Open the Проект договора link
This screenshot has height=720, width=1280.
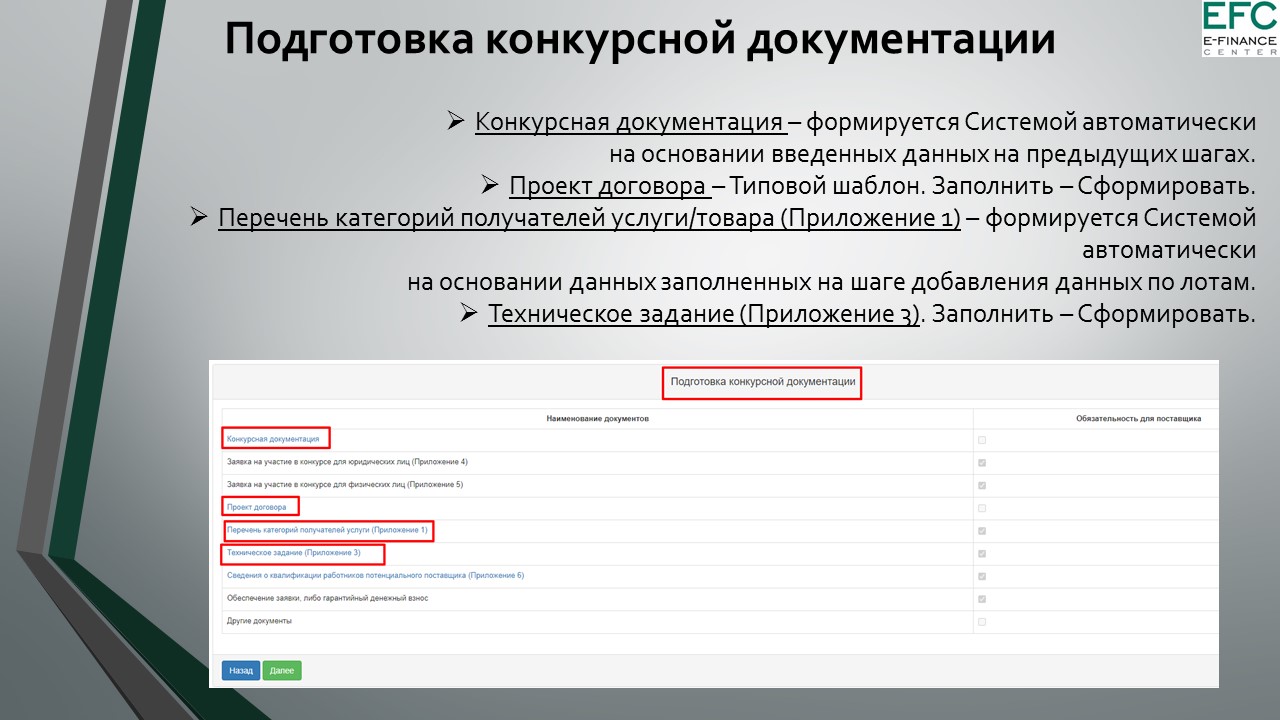[x=257, y=507]
